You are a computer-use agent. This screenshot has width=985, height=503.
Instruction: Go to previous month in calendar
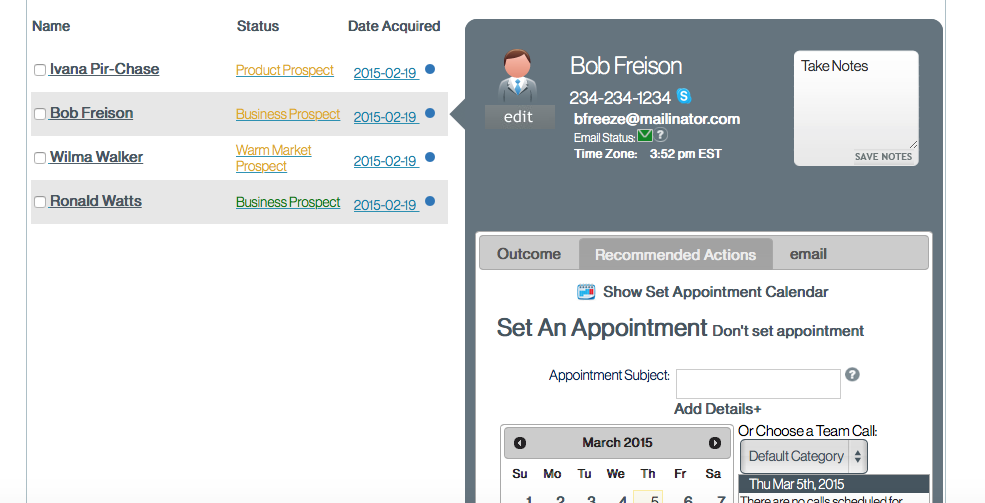520,443
